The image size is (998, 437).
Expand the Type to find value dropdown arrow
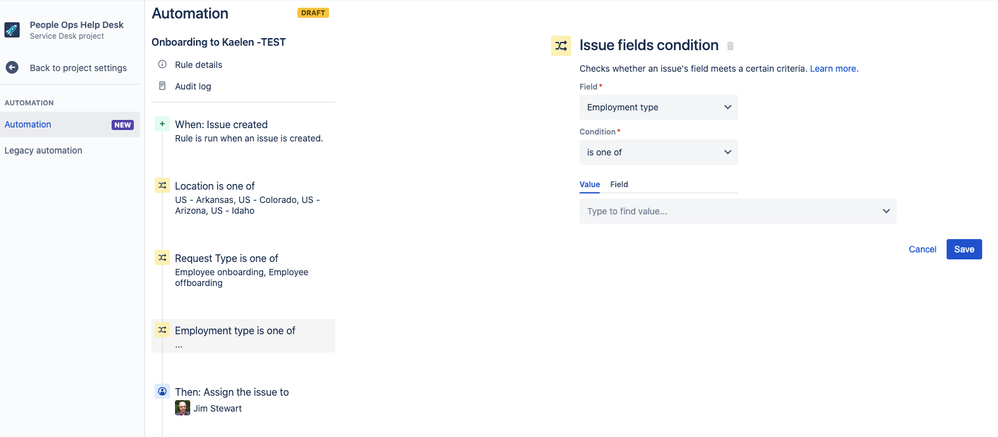(x=886, y=211)
